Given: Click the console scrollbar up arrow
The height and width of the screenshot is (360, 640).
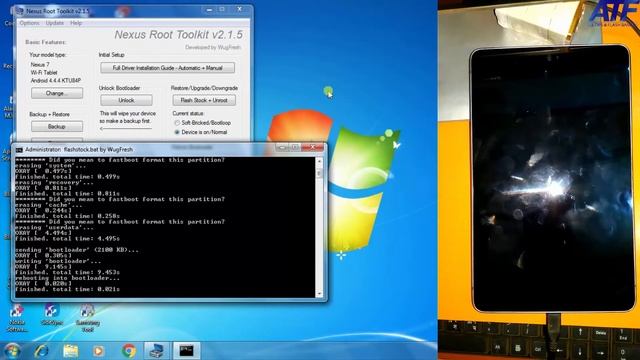Looking at the screenshot, I should click(319, 162).
